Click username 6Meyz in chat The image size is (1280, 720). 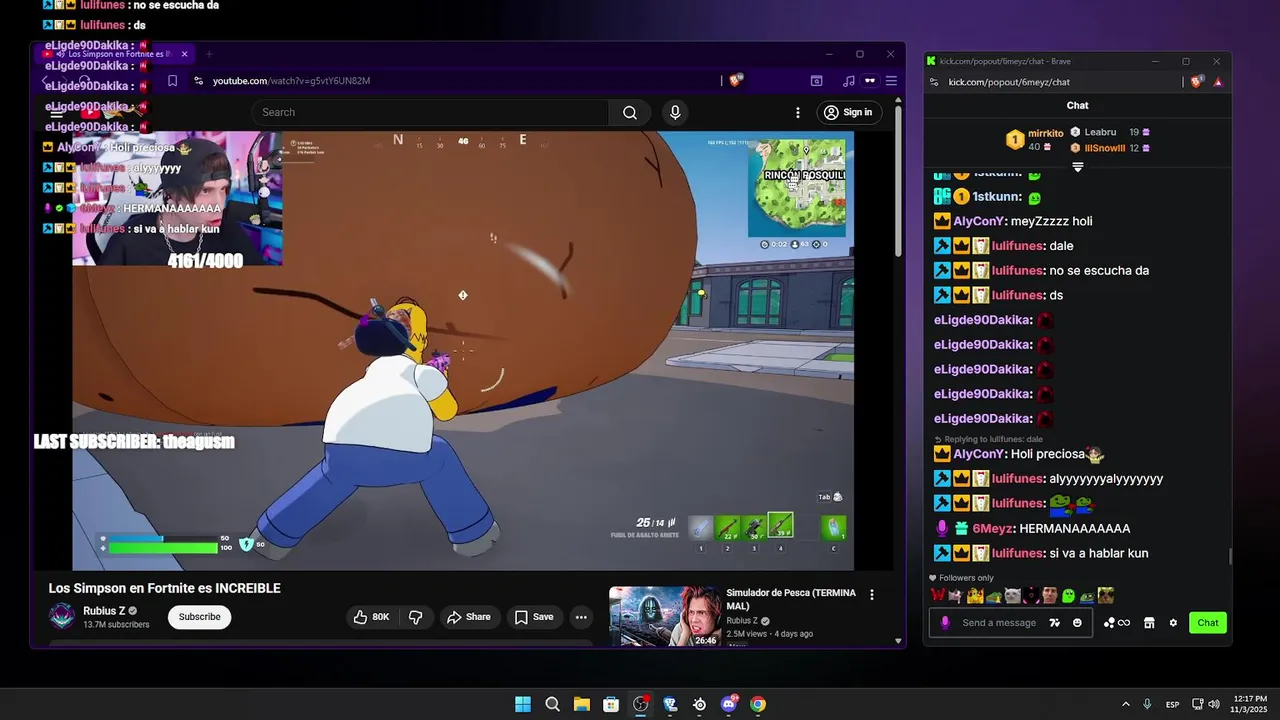point(993,528)
